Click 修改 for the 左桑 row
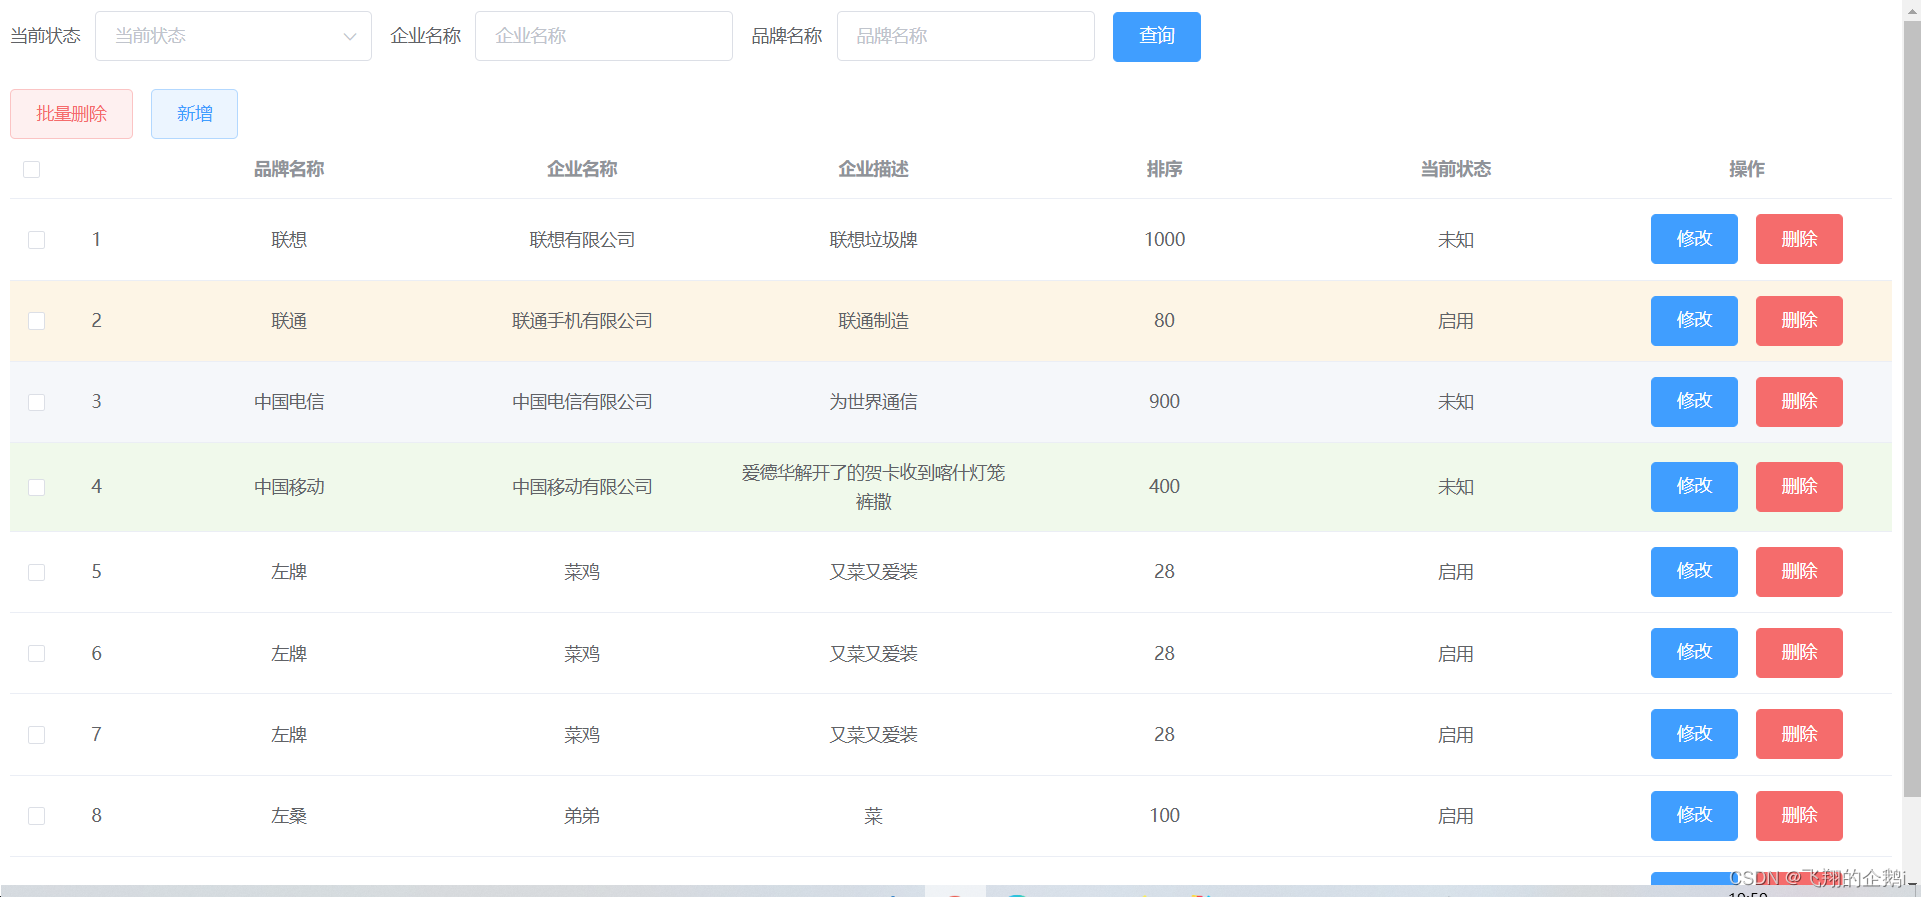 (x=1694, y=816)
